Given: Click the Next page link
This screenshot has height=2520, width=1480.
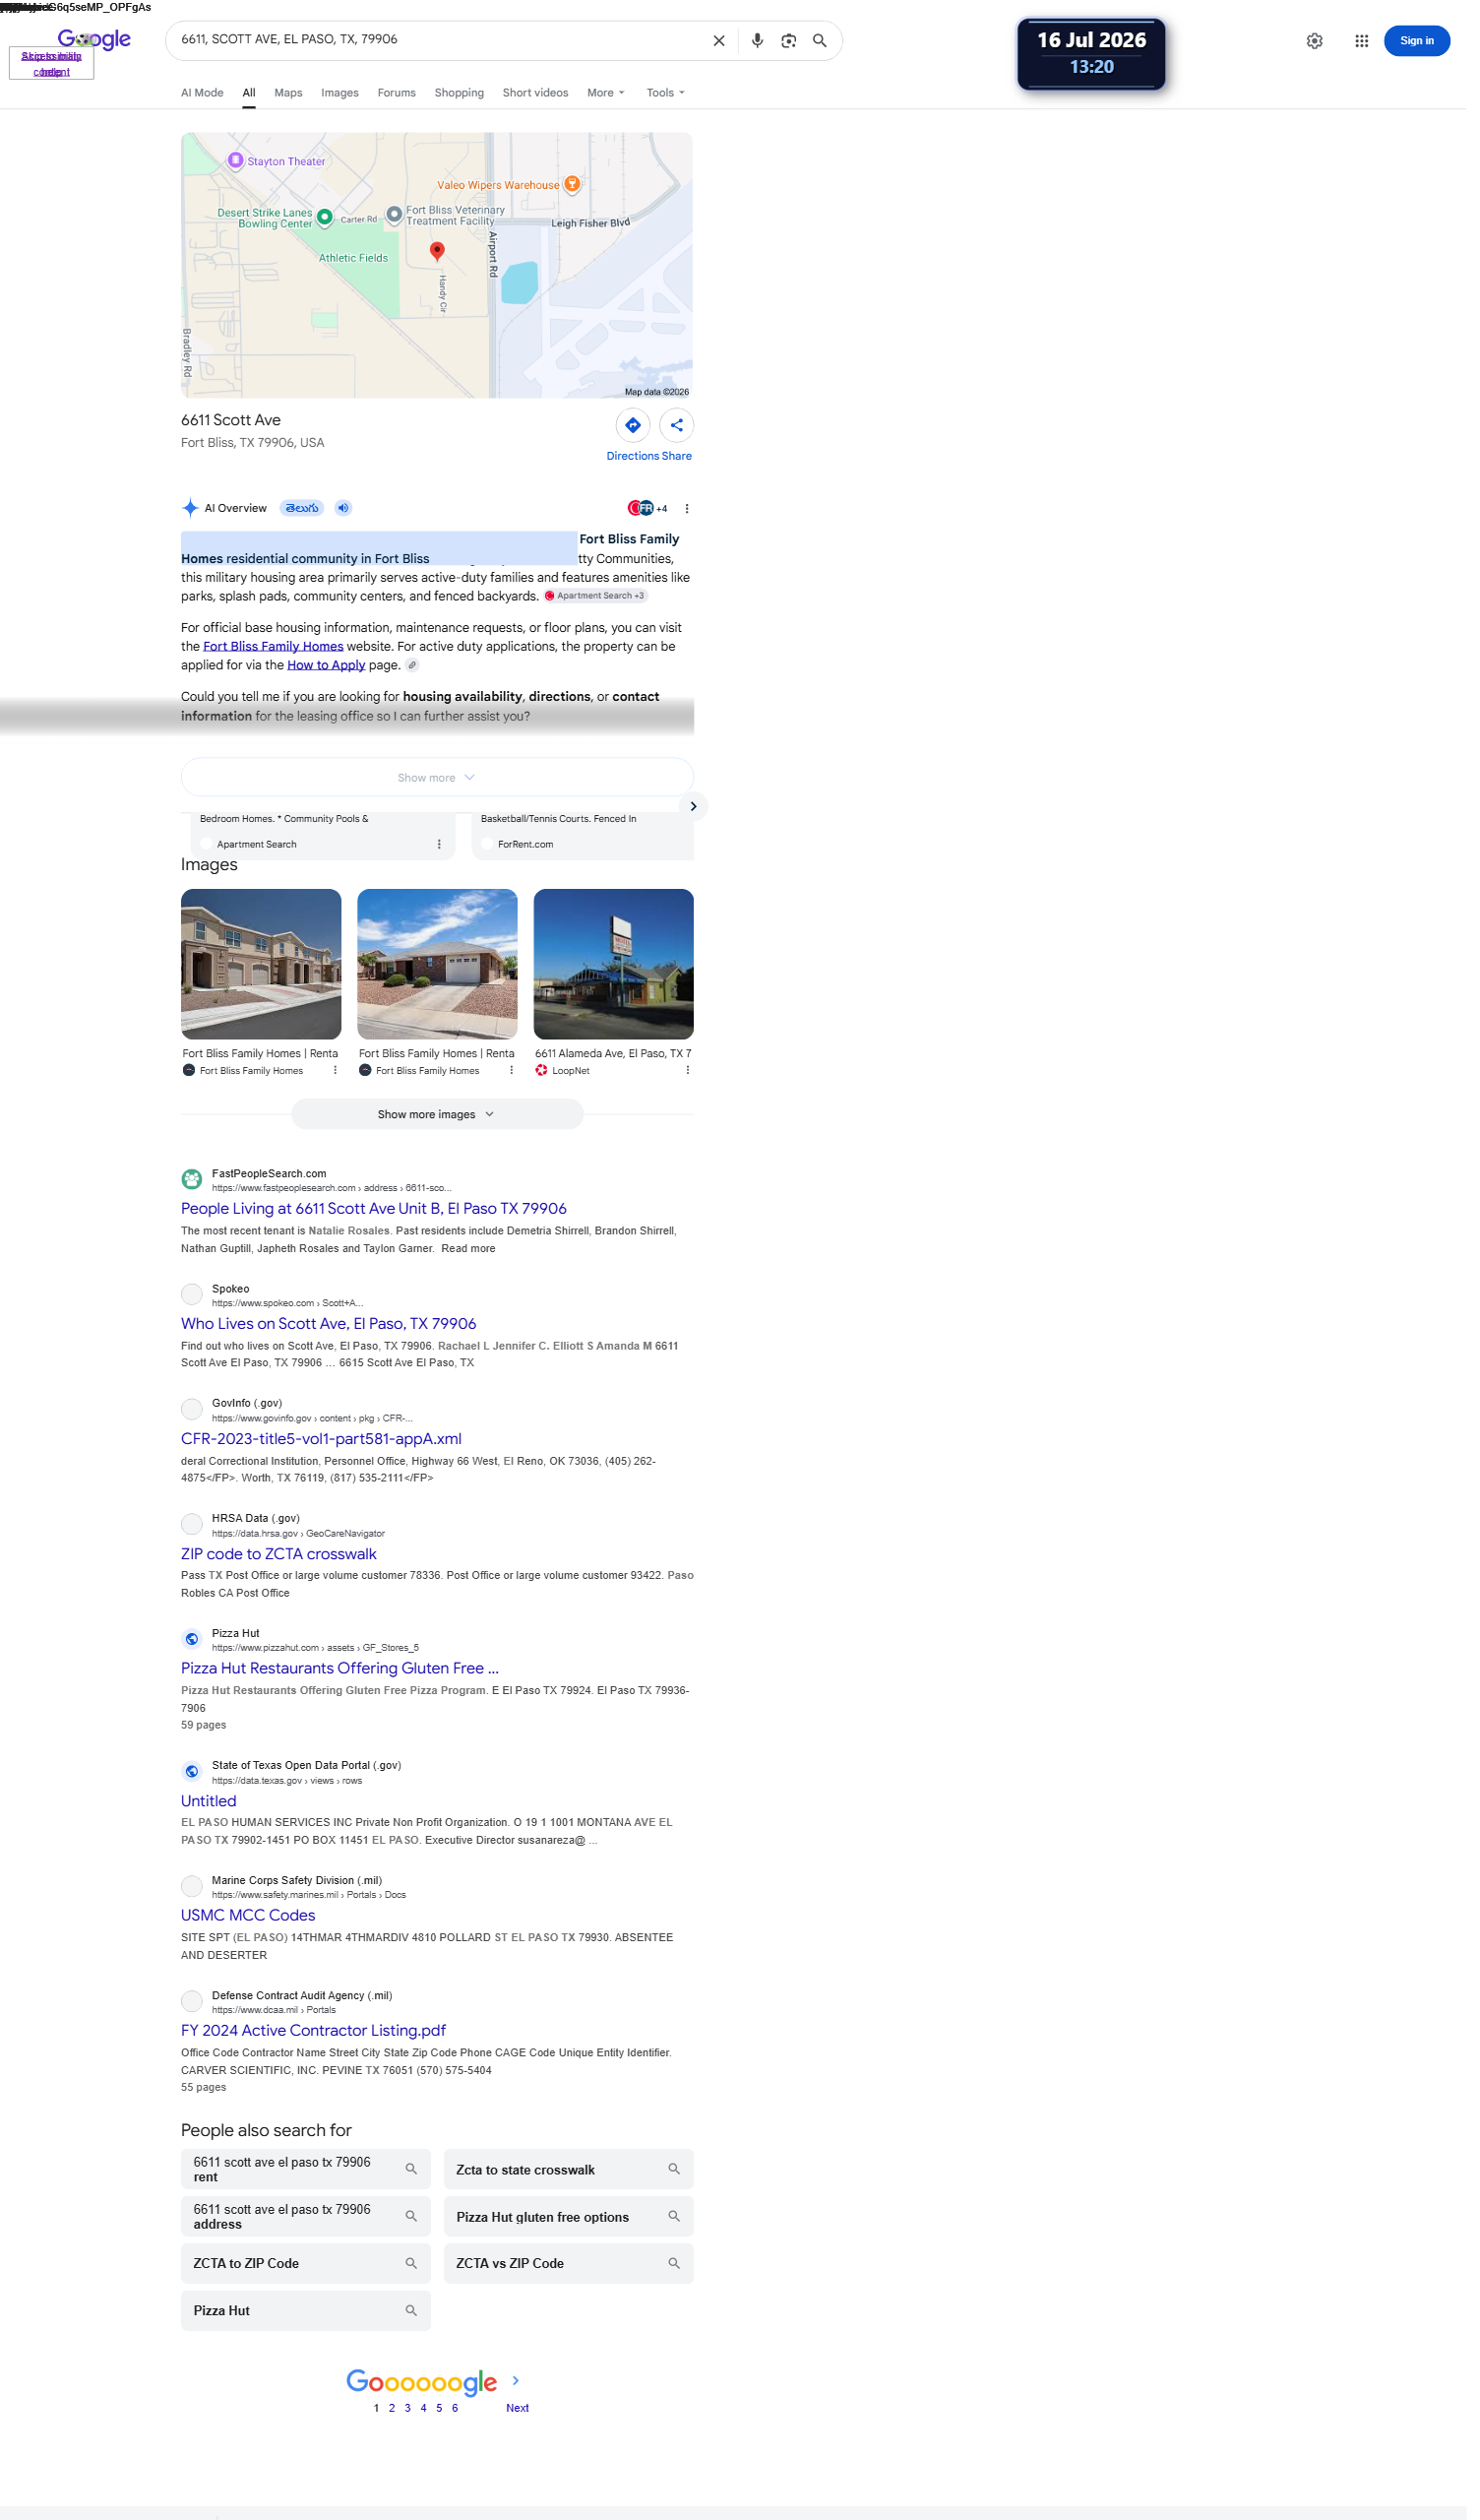Looking at the screenshot, I should coord(522,2429).
